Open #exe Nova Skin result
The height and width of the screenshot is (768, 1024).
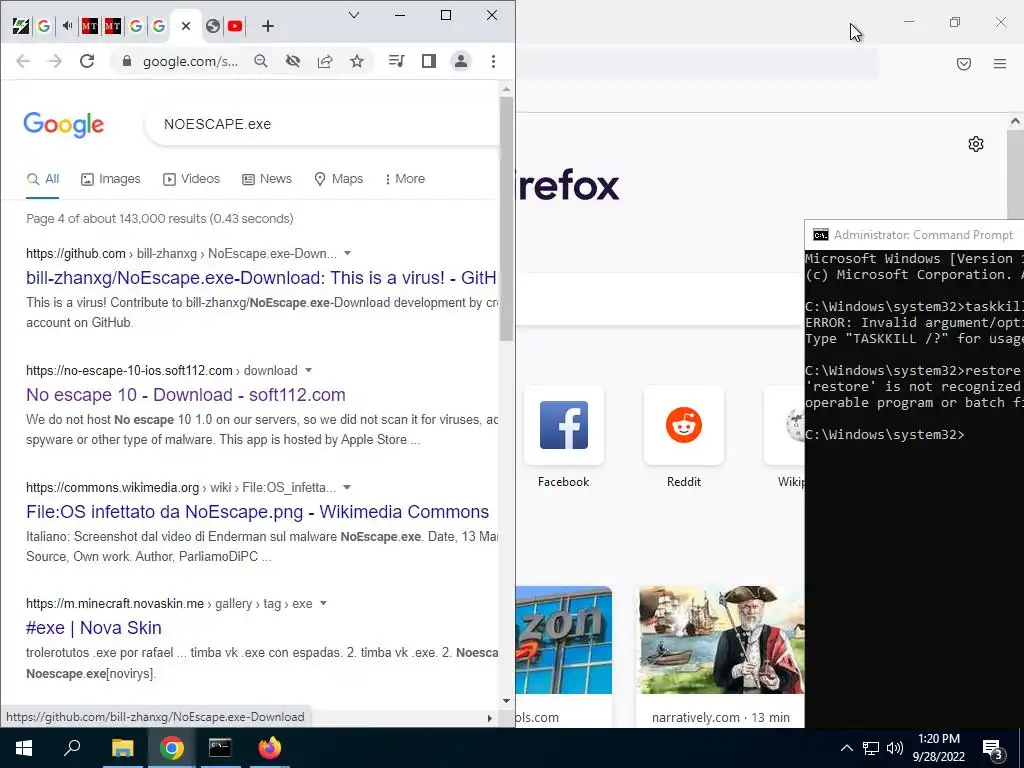pyautogui.click(x=93, y=628)
